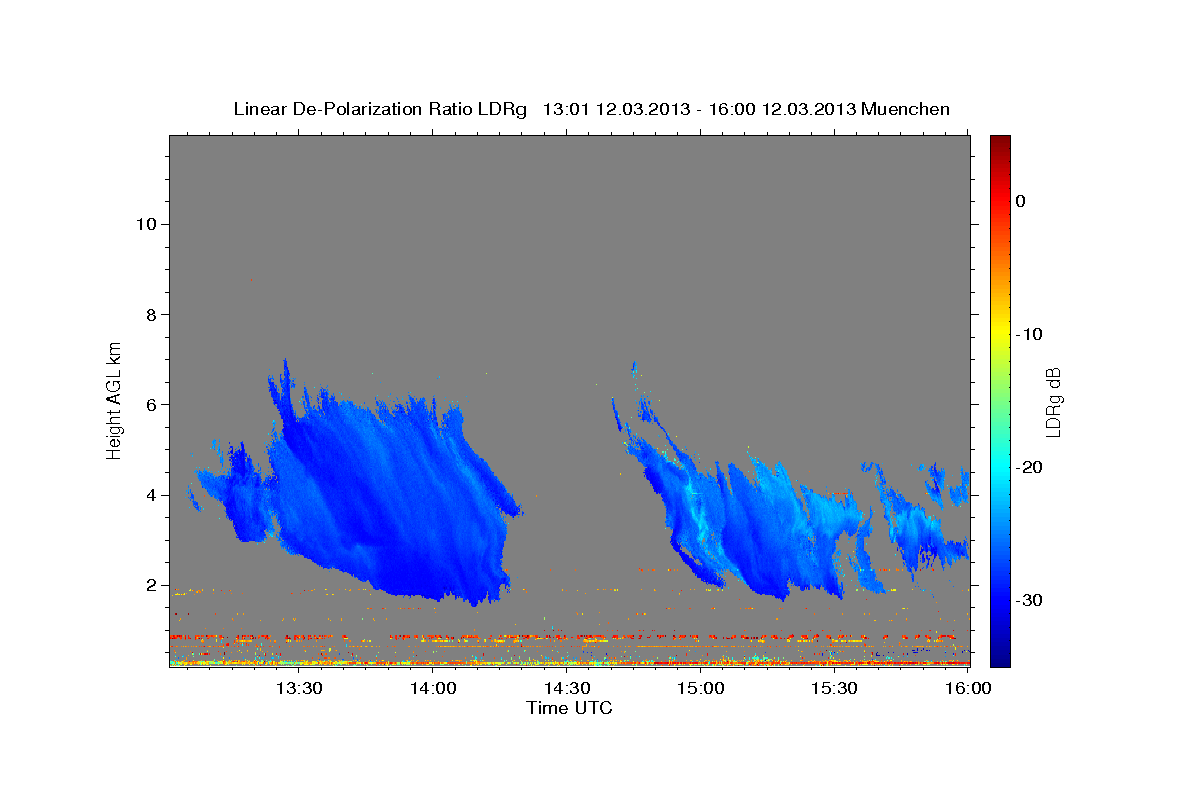Screen dimensions: 1200x800
Task: Click the 'LDRg dB' colorbar label
Action: coord(1052,401)
